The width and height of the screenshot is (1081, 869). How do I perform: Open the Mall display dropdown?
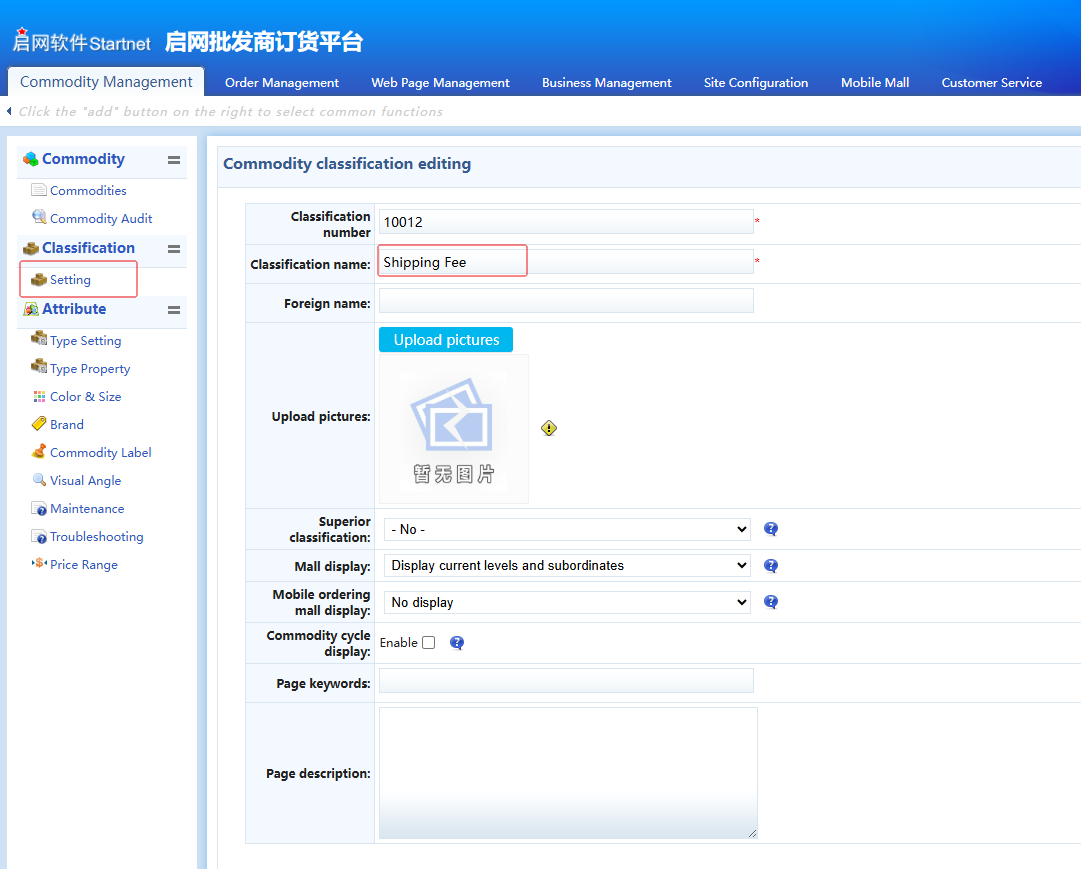click(x=566, y=565)
